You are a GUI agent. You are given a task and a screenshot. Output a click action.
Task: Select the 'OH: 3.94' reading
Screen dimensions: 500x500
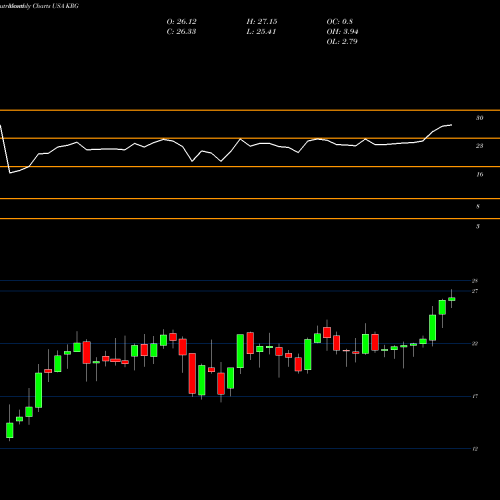[x=342, y=32]
